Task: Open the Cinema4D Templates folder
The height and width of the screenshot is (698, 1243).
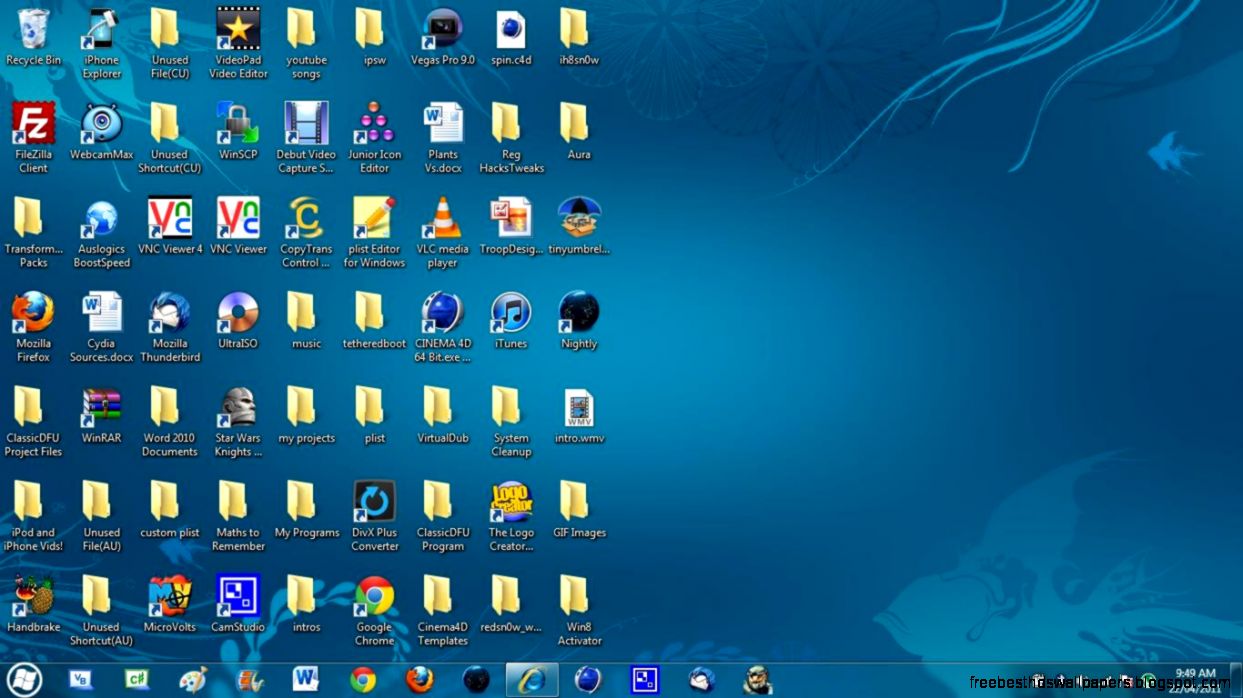Action: 442,610
